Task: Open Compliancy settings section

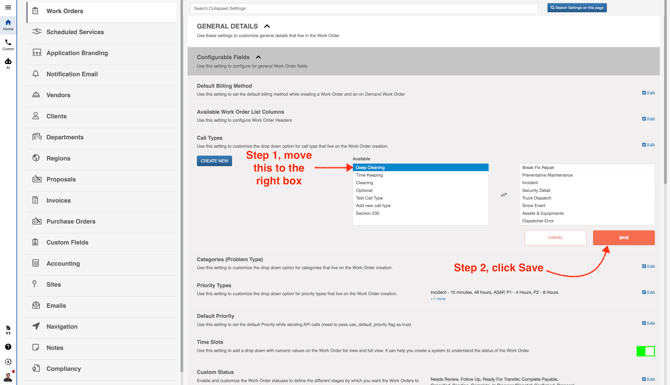Action: click(101, 368)
